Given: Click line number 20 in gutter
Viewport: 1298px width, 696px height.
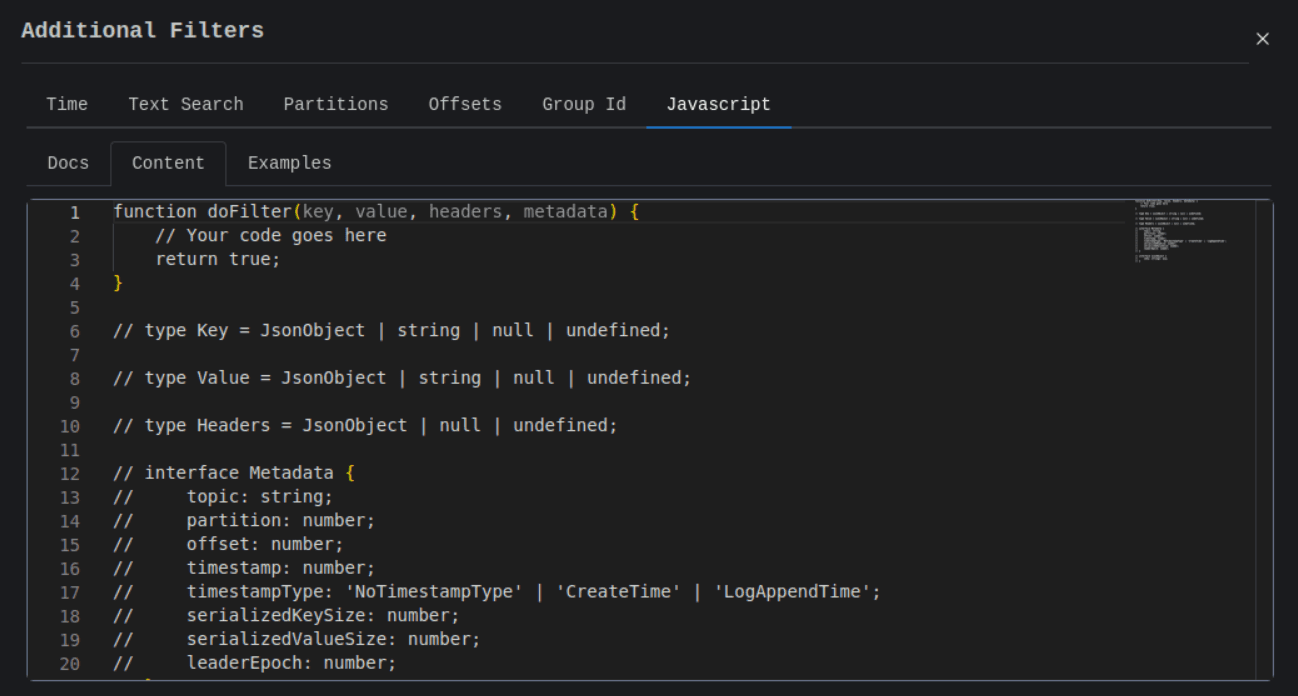Looking at the screenshot, I should (x=69, y=663).
